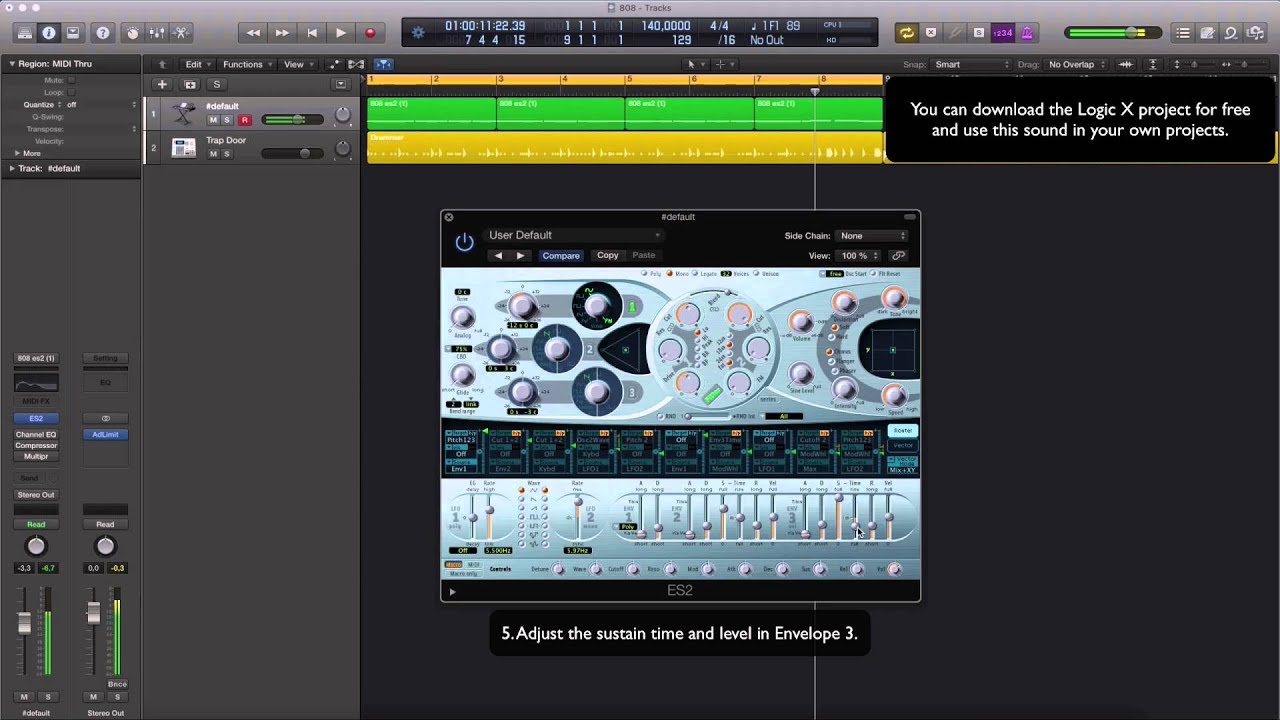The height and width of the screenshot is (720, 1280).
Task: Open List Editors icon
Action: (x=1183, y=33)
